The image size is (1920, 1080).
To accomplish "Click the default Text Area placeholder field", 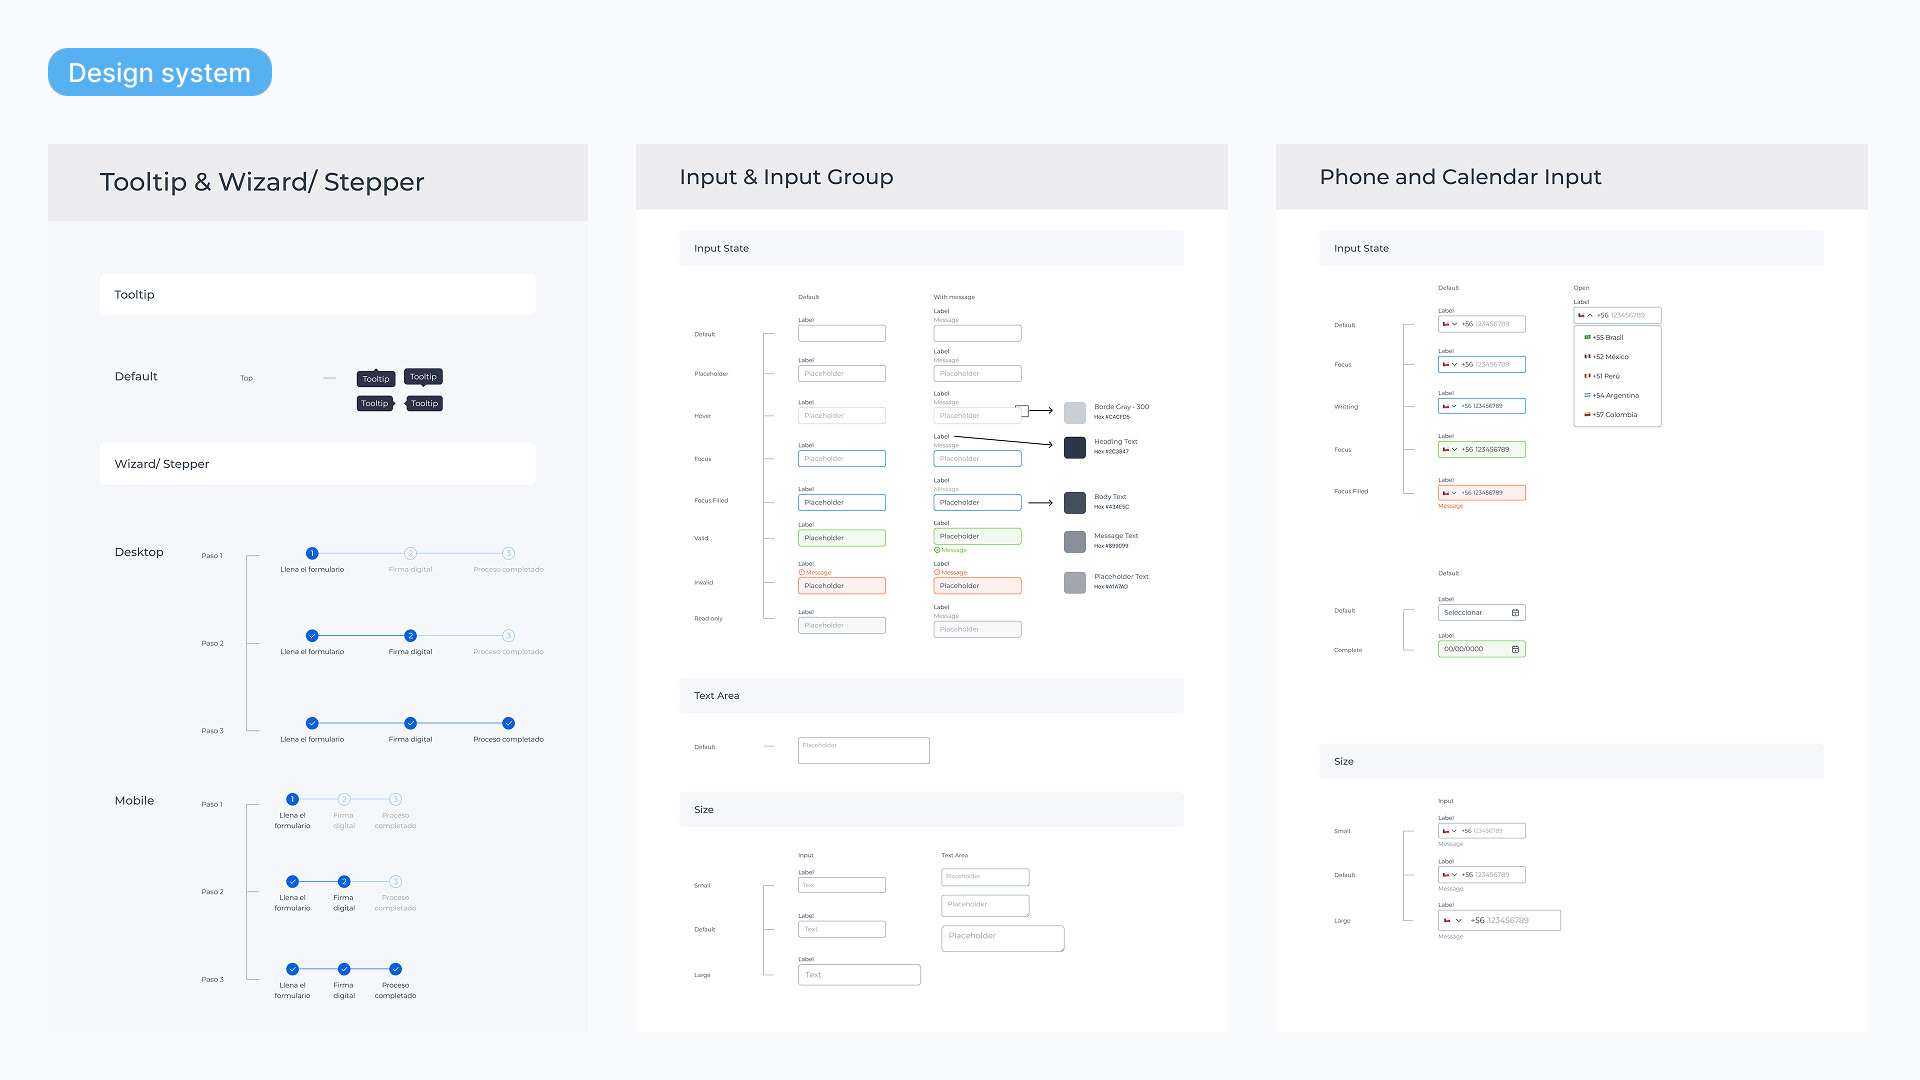I will click(863, 750).
